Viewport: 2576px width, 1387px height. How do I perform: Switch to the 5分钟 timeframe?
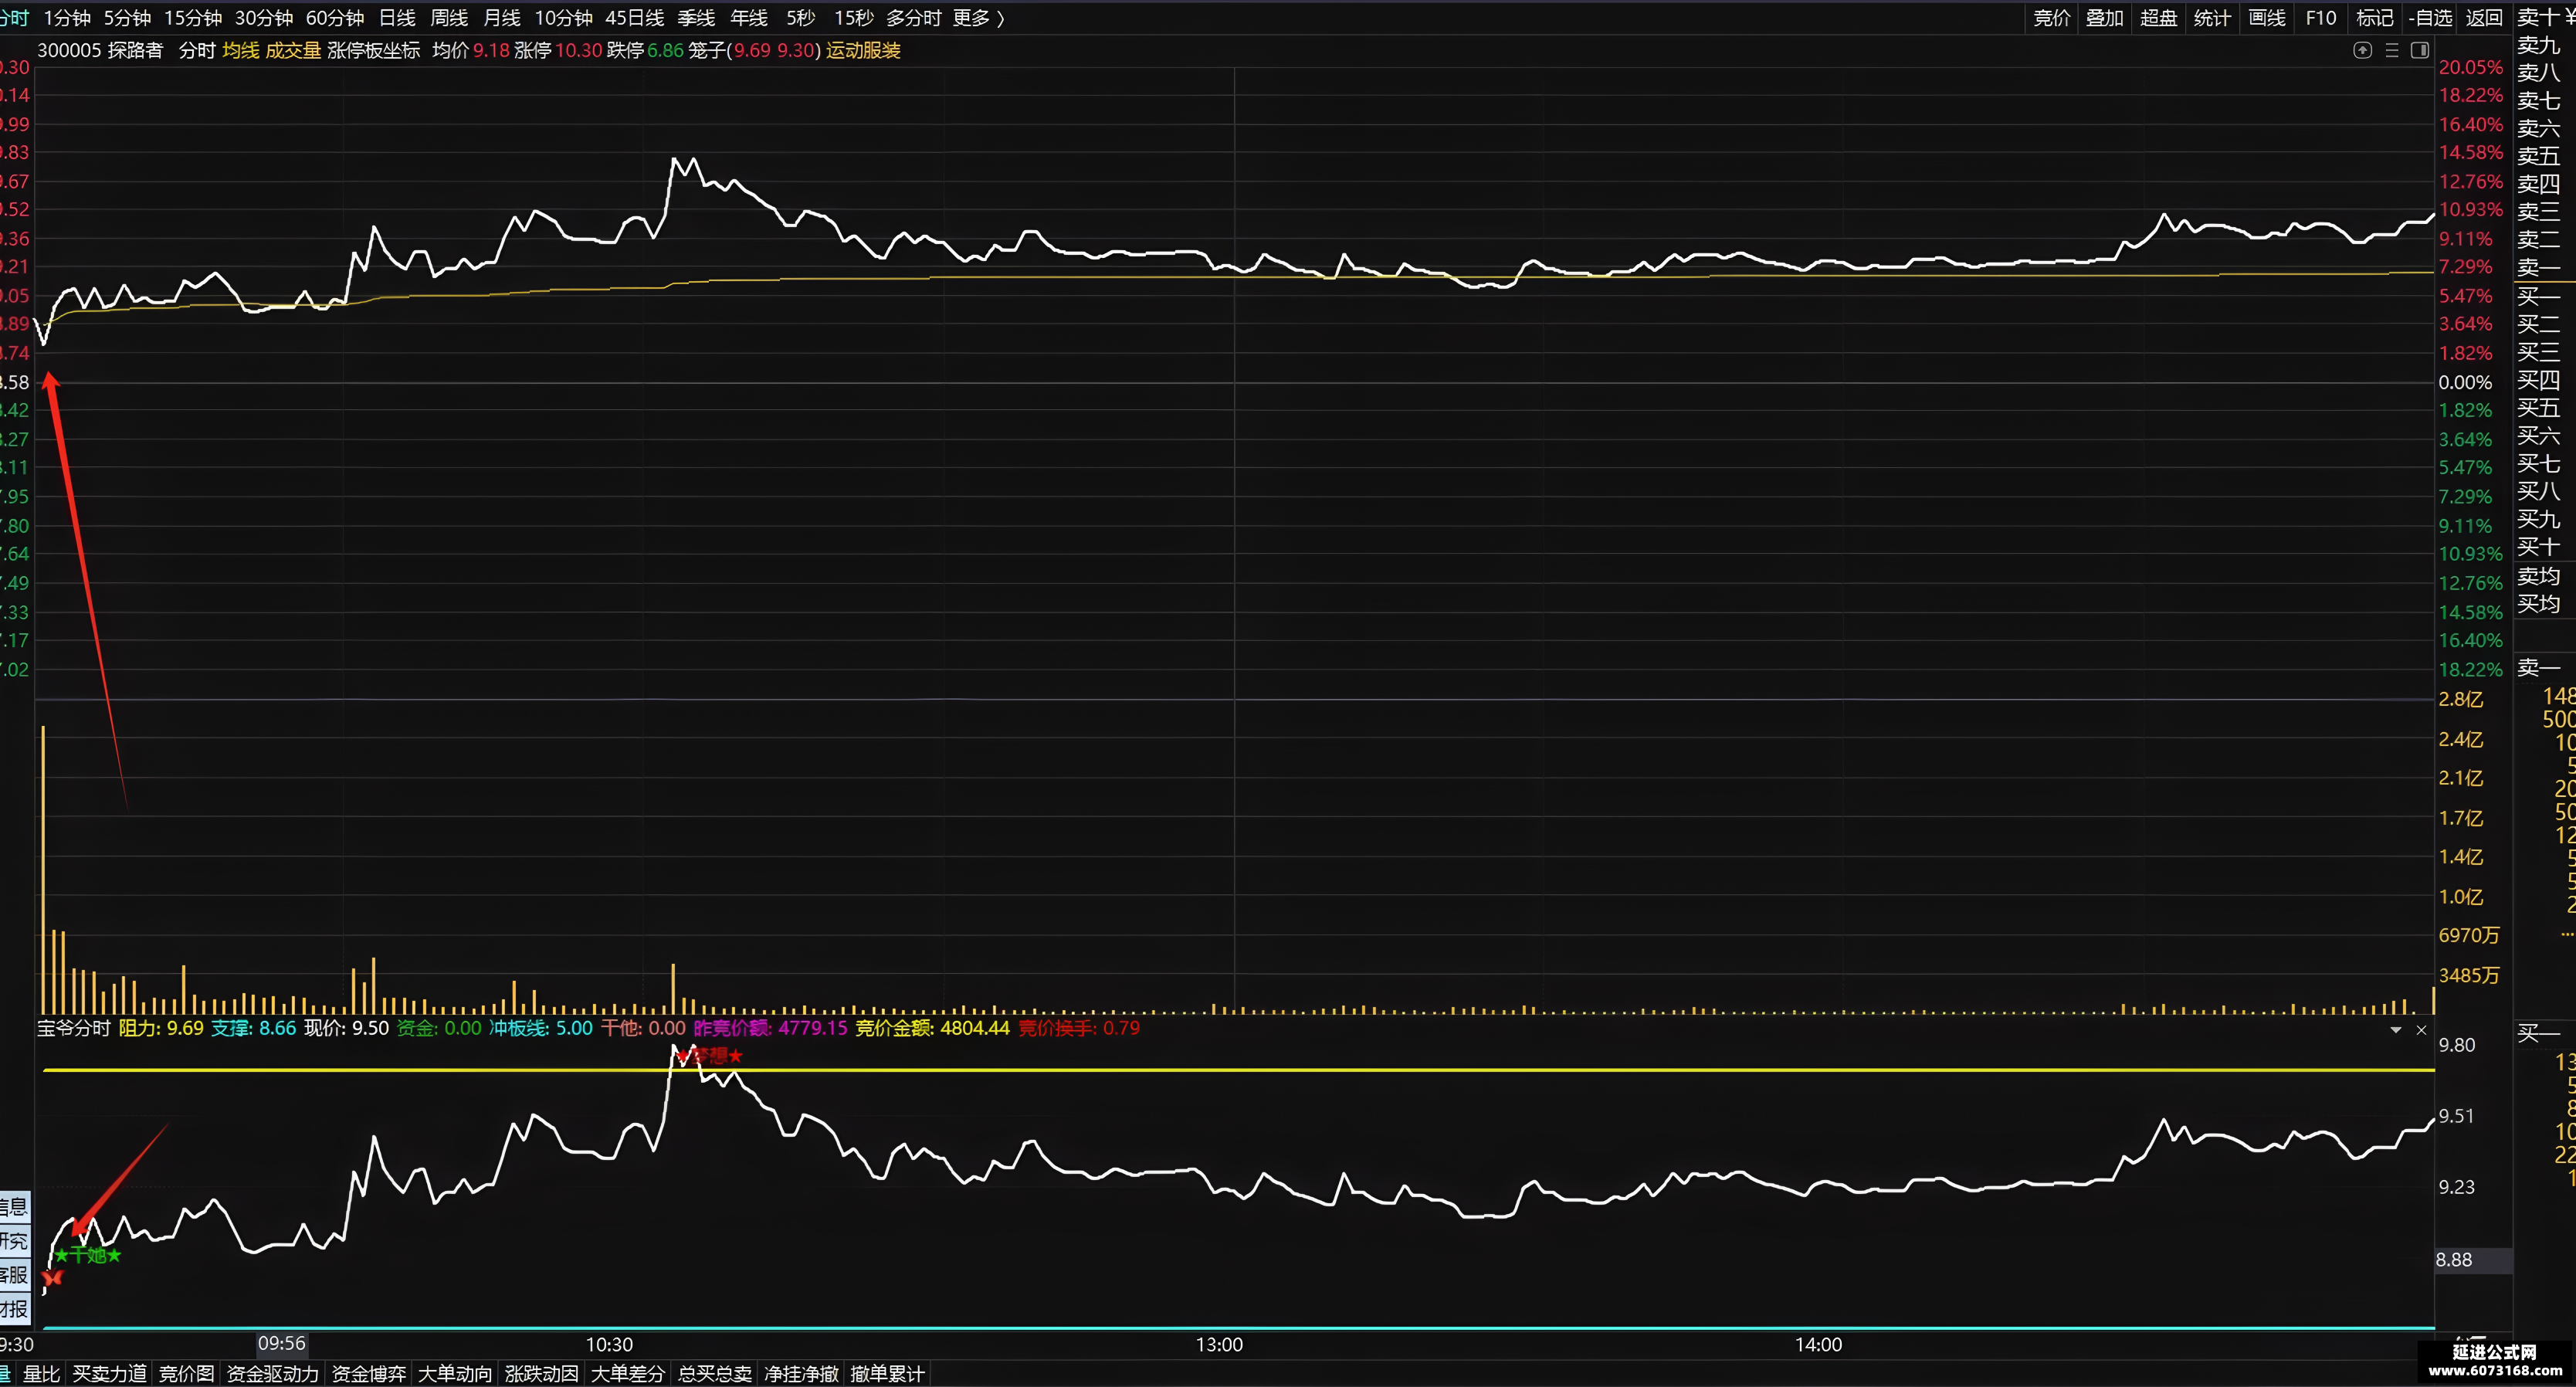[127, 18]
